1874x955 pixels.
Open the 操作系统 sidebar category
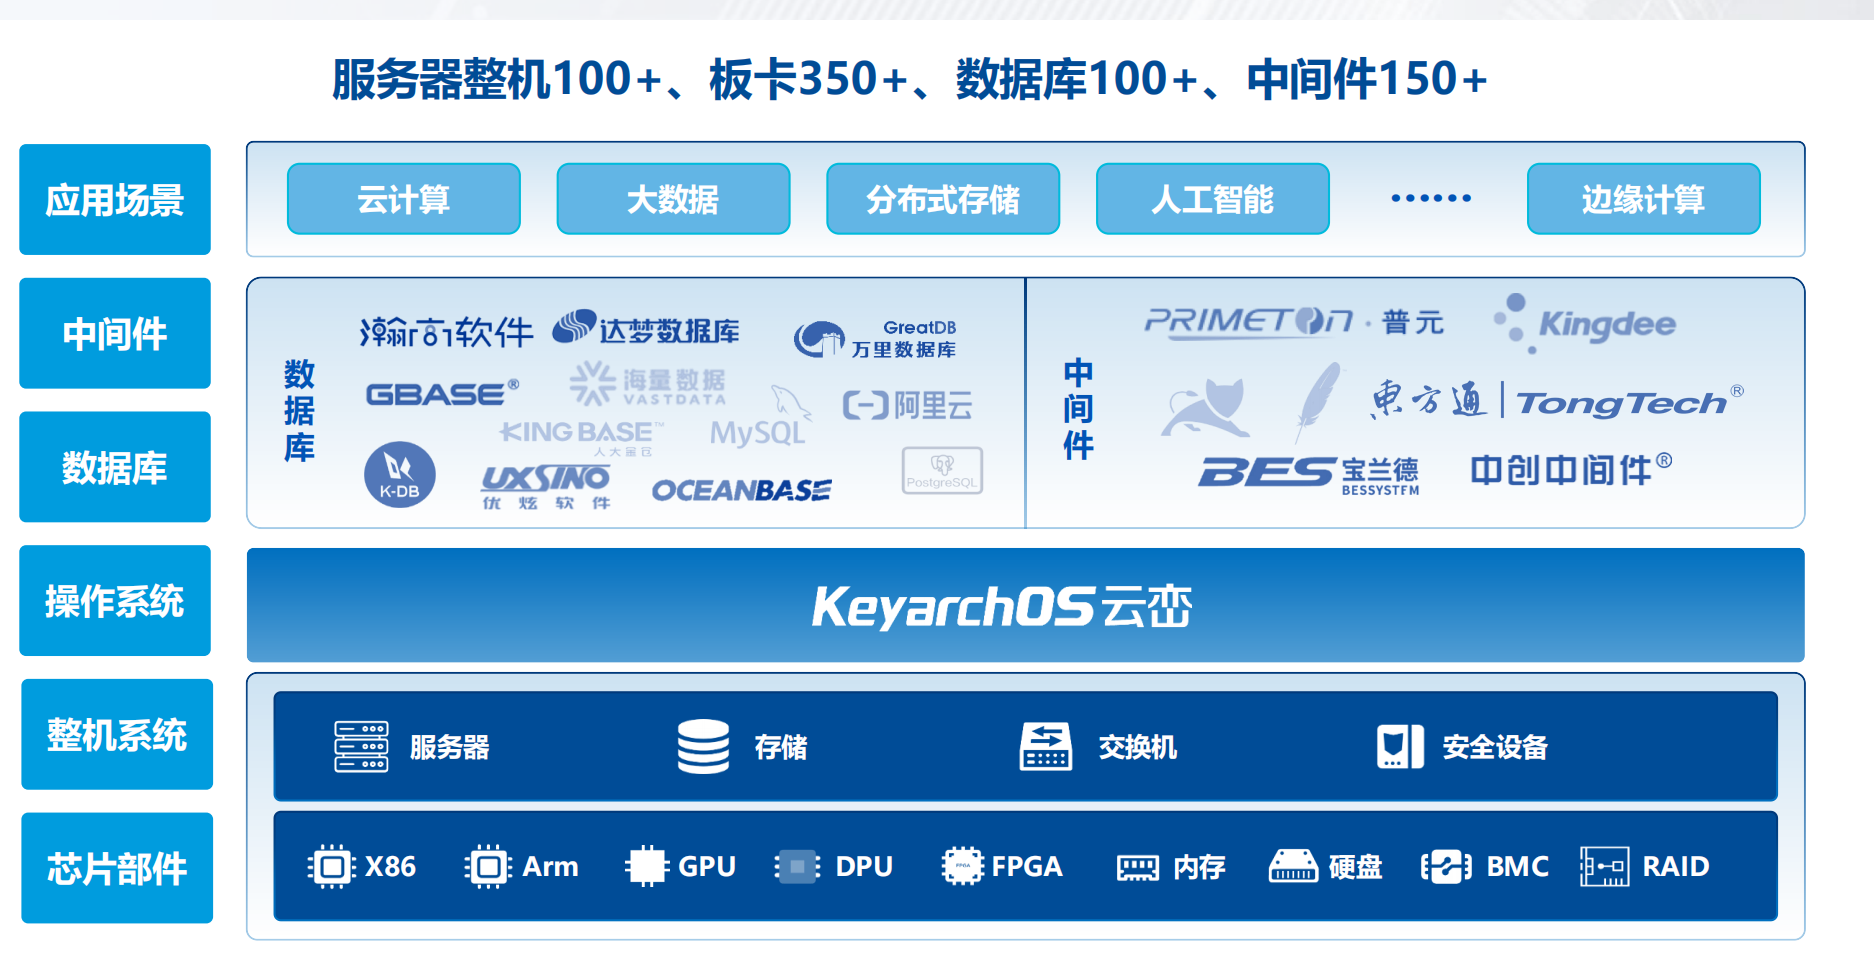click(x=114, y=601)
